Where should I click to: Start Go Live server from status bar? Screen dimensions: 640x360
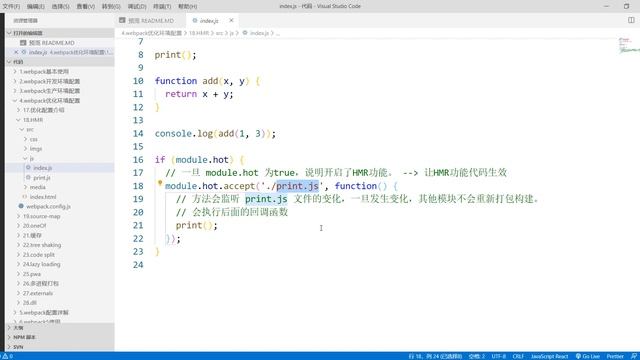587,356
